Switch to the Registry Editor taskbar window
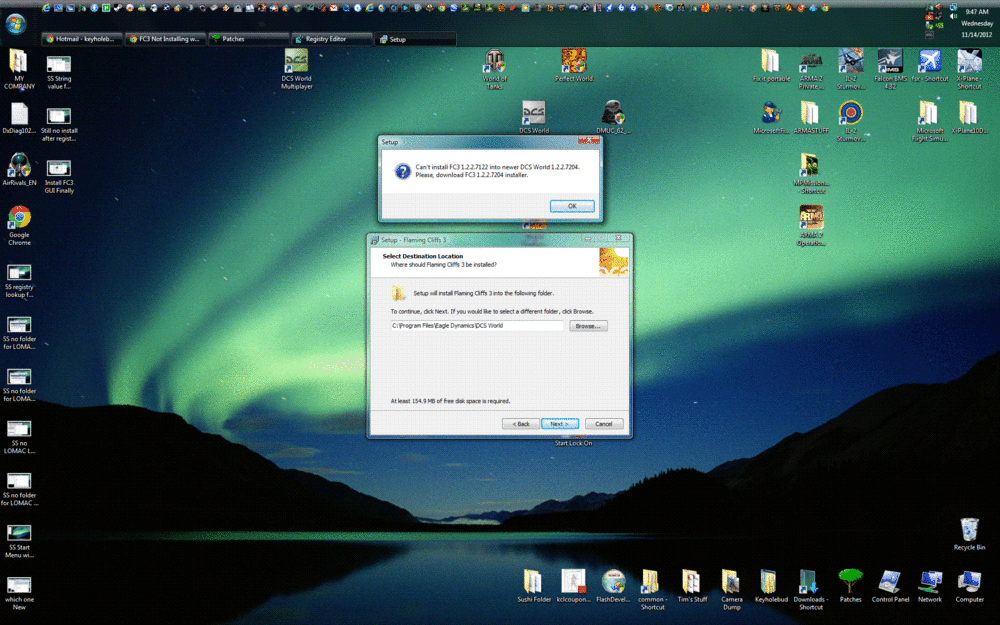The image size is (1000, 625). (x=330, y=38)
